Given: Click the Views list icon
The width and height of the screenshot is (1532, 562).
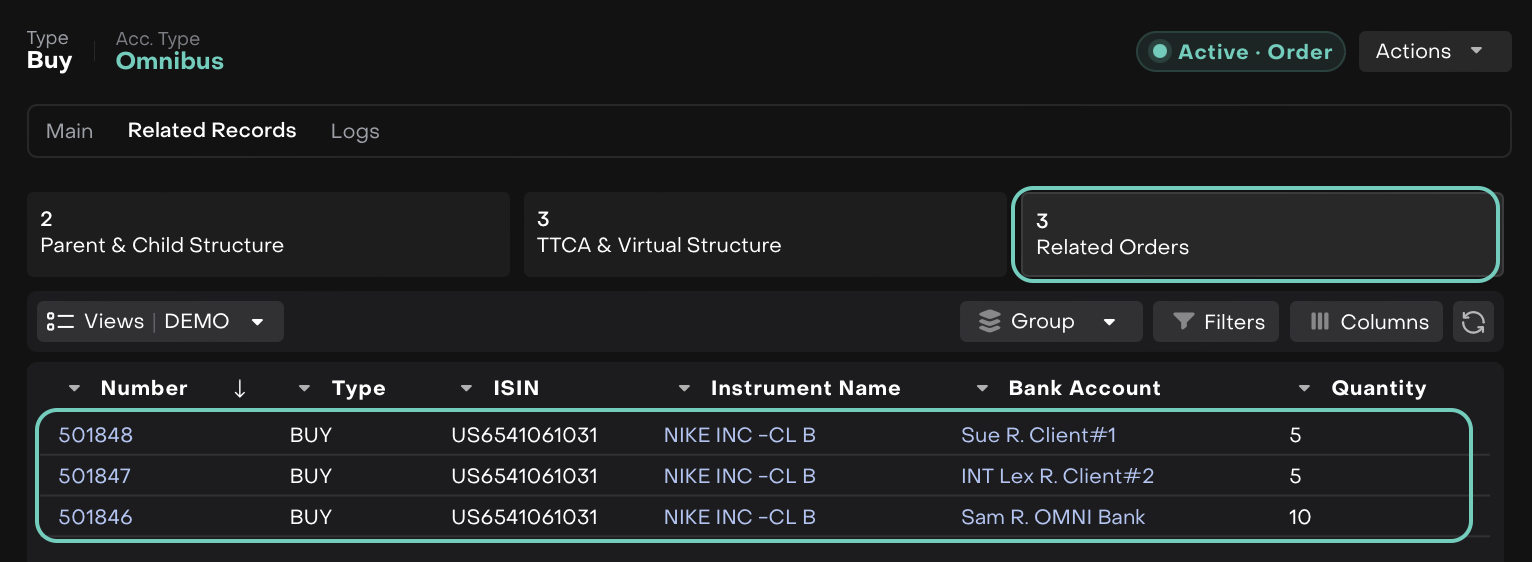Looking at the screenshot, I should (61, 322).
